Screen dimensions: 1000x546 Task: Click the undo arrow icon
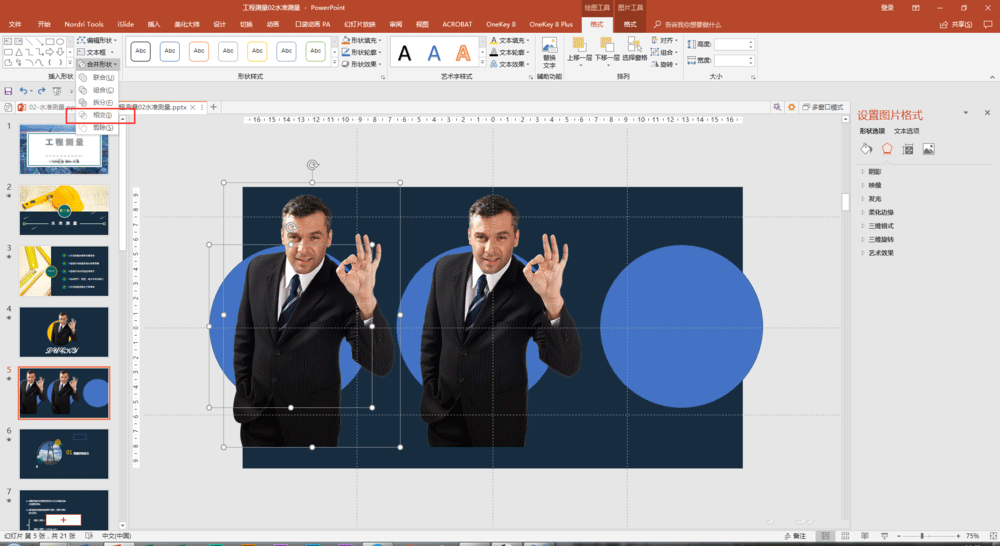tap(23, 91)
